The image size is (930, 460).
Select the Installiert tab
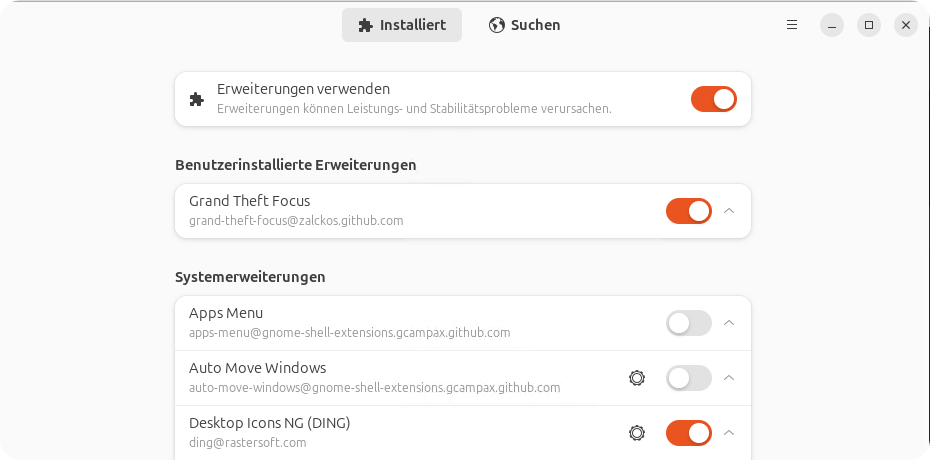coord(402,25)
